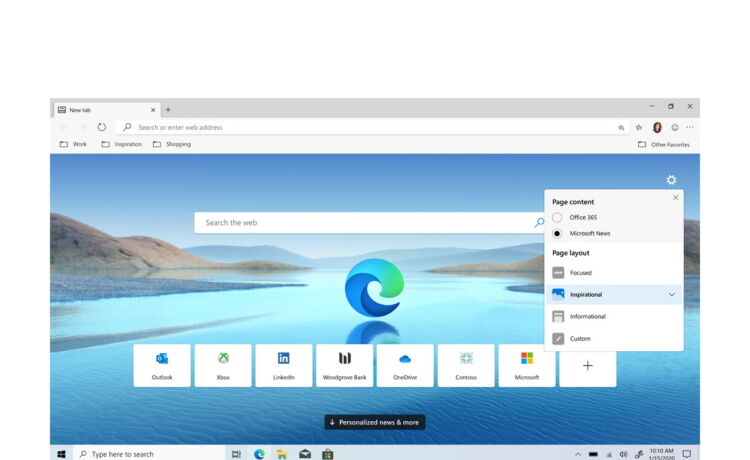This screenshot has height=460, width=750.
Task: Open the Shopping favorites folder
Action: tap(172, 144)
